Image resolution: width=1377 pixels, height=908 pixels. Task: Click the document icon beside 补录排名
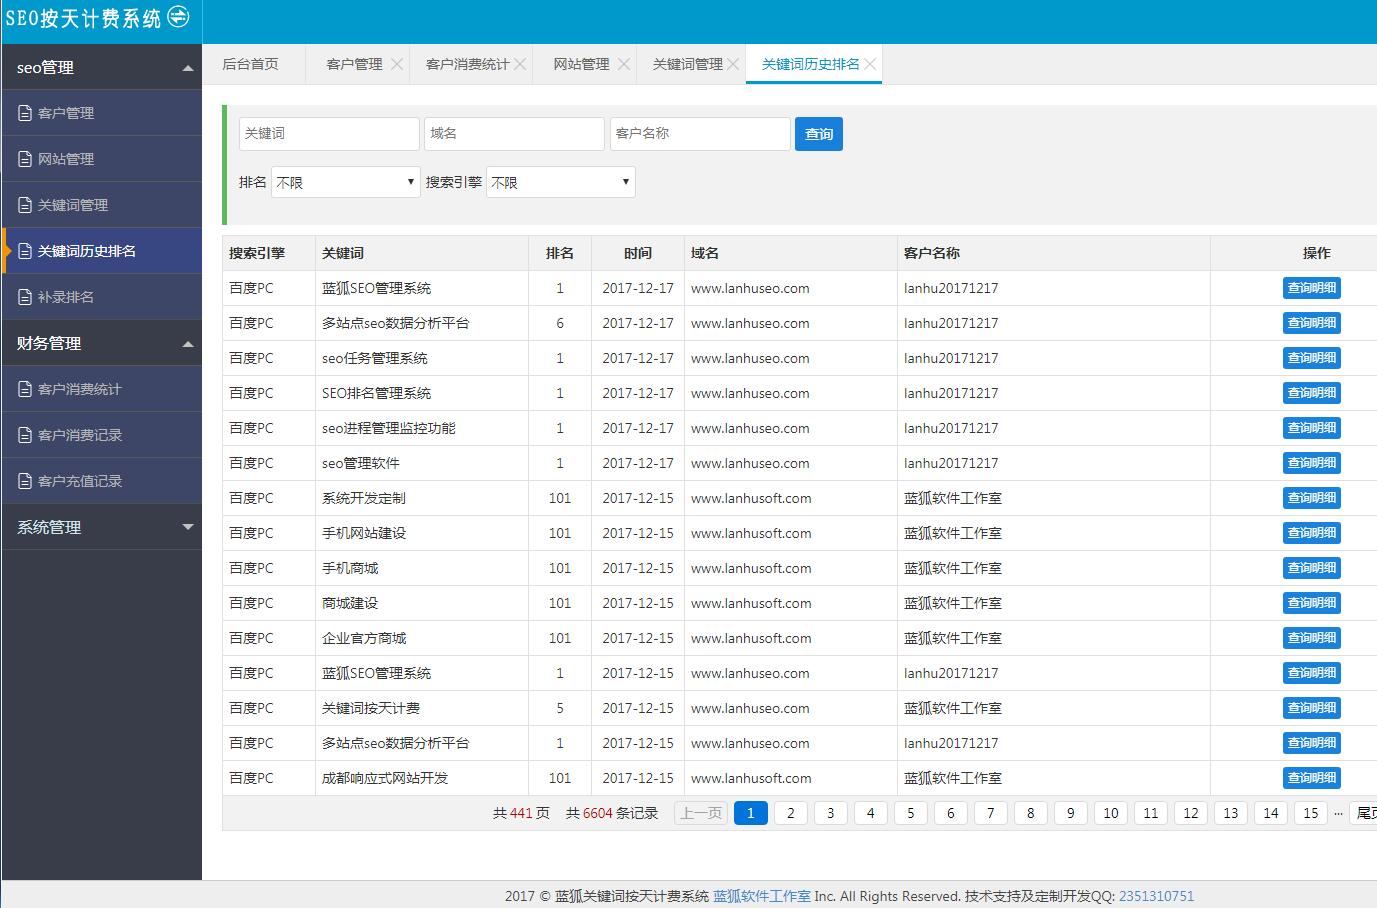(x=25, y=297)
